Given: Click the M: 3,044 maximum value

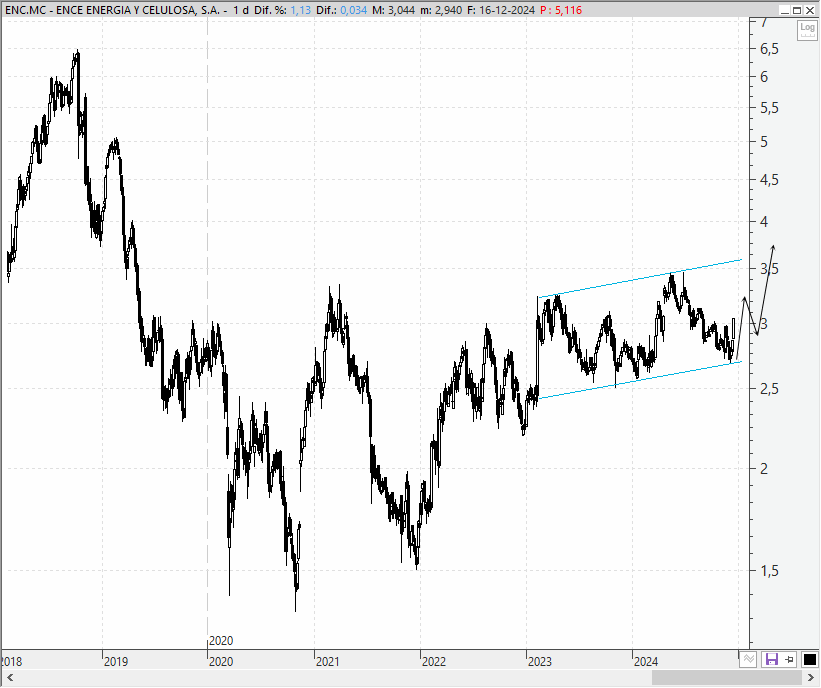Looking at the screenshot, I should pyautogui.click(x=393, y=10).
